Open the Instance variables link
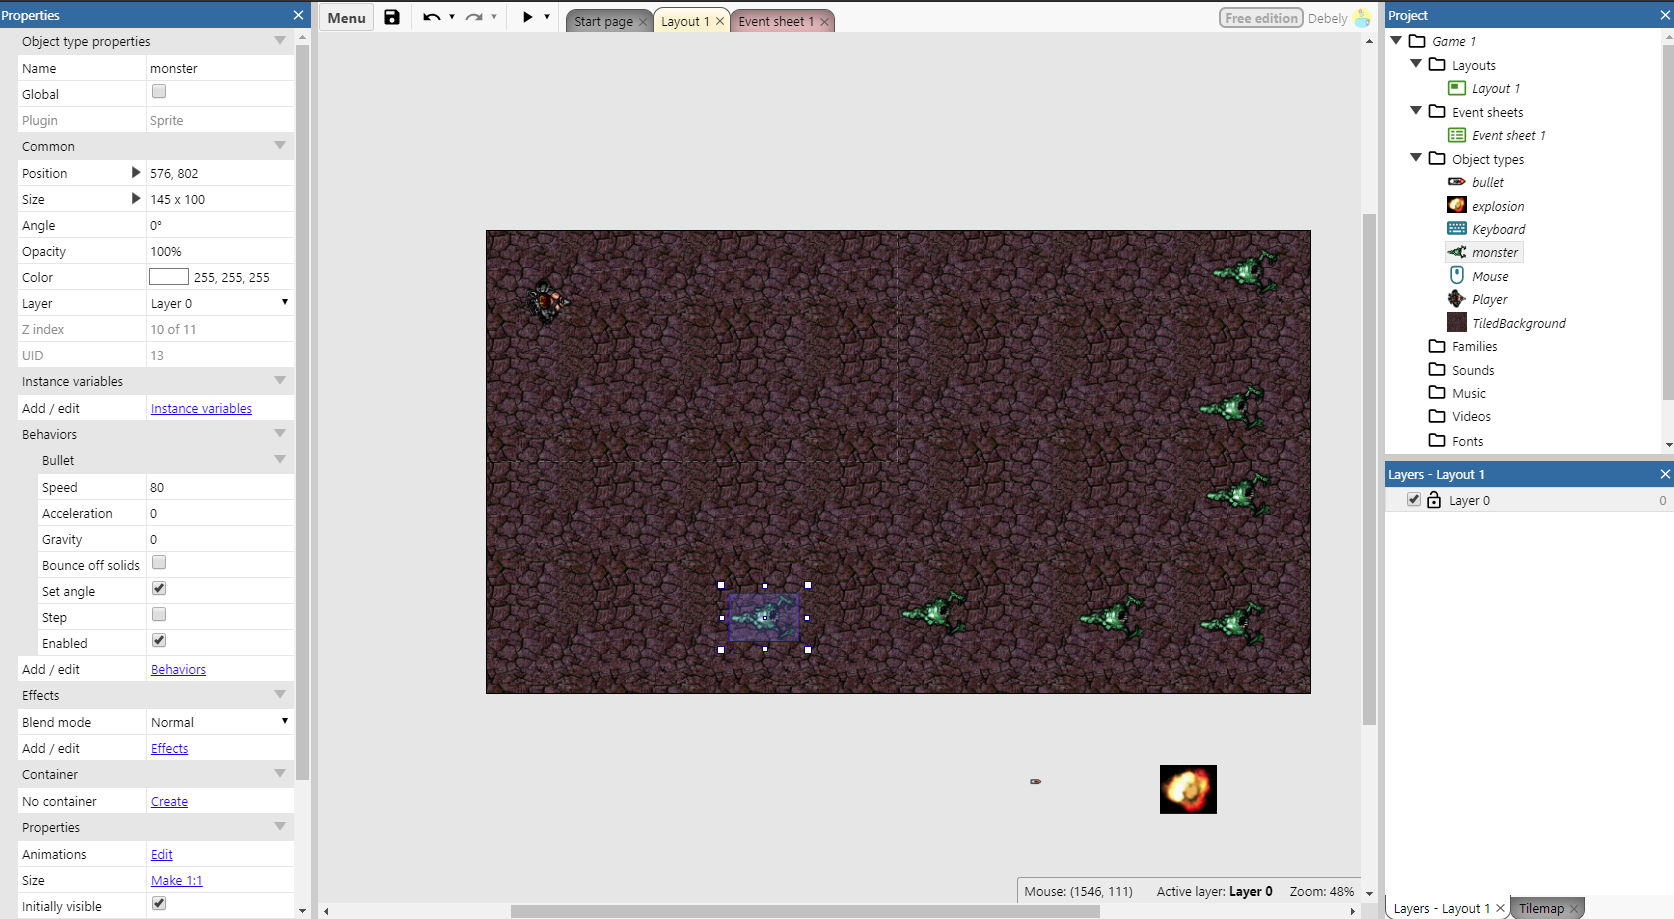 coord(201,408)
